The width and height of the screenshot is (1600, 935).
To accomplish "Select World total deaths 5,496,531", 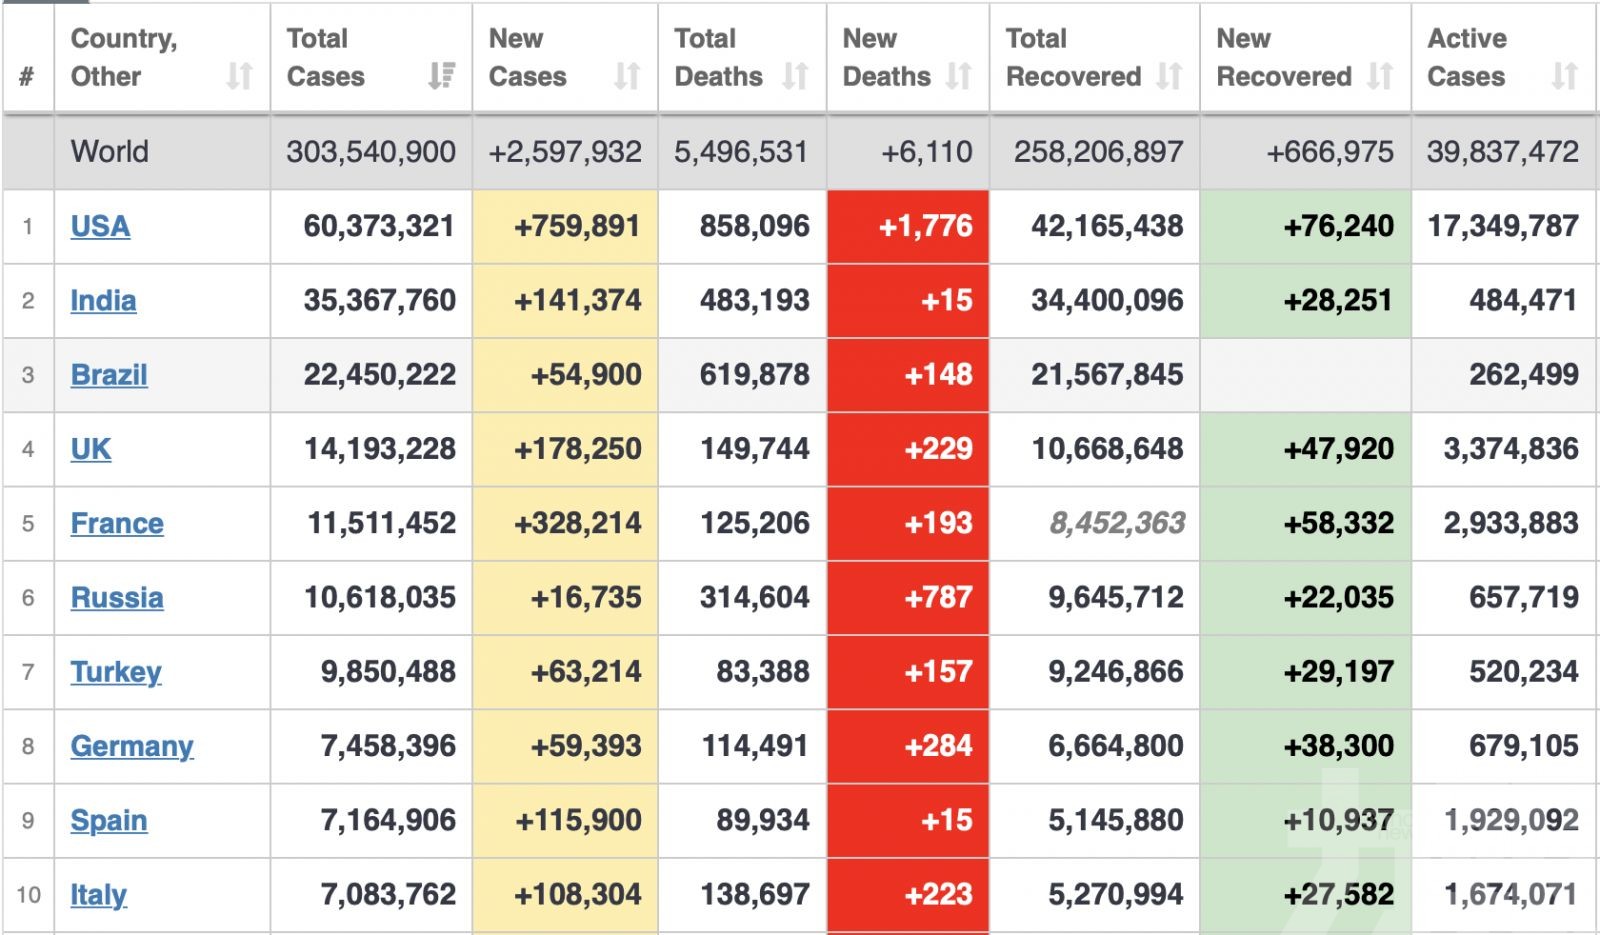I will pyautogui.click(x=741, y=152).
